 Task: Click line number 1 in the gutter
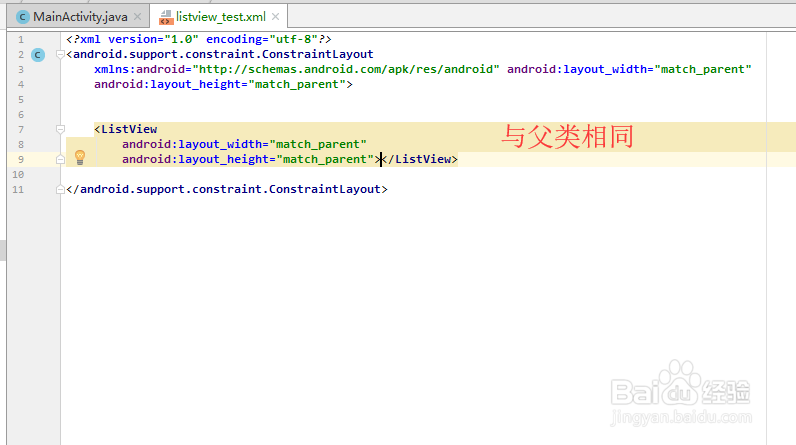[21, 40]
